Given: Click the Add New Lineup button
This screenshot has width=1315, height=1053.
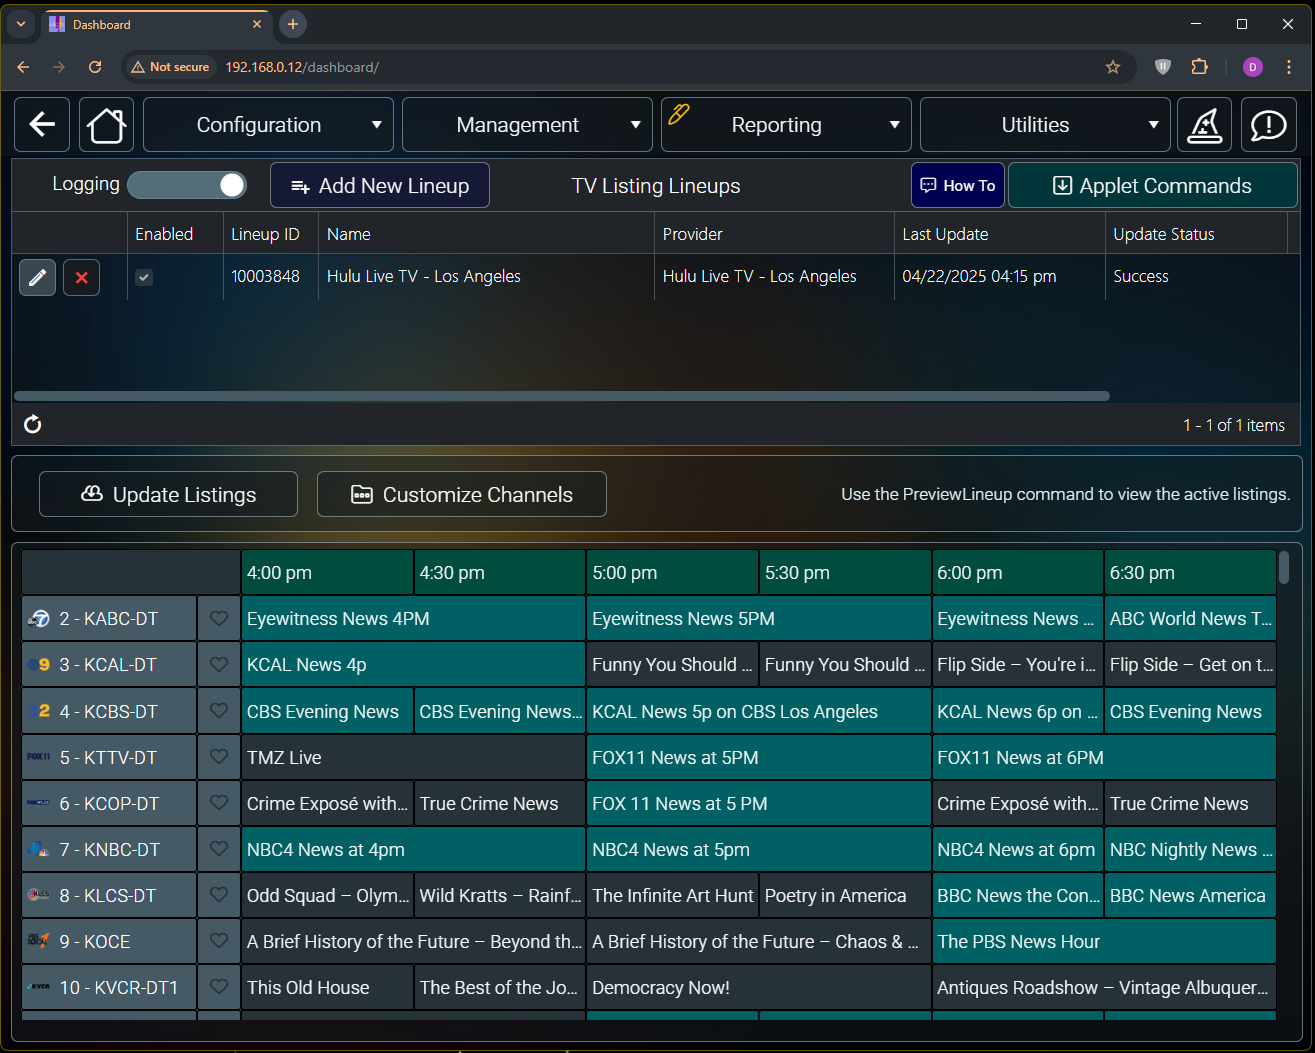Looking at the screenshot, I should point(380,185).
